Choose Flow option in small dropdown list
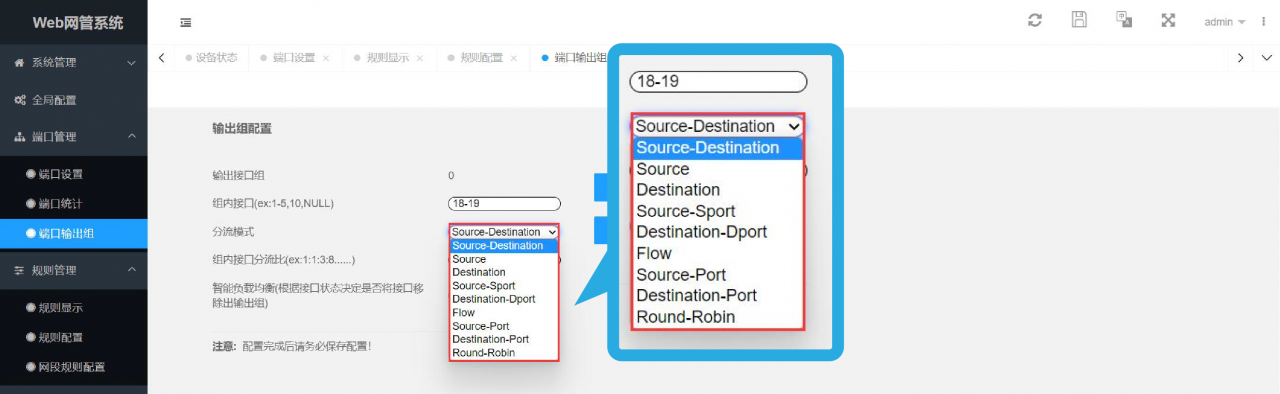1280x394 pixels. (504, 313)
